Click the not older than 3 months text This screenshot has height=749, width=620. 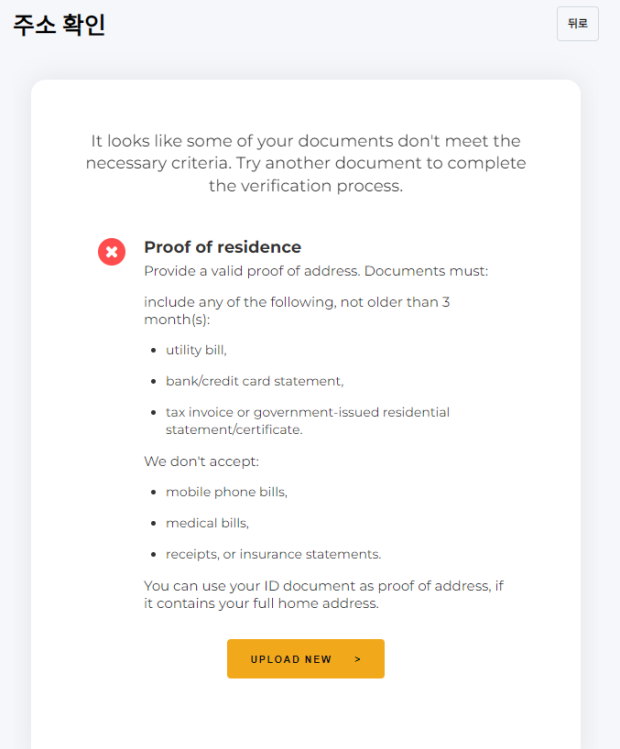[x=297, y=310]
